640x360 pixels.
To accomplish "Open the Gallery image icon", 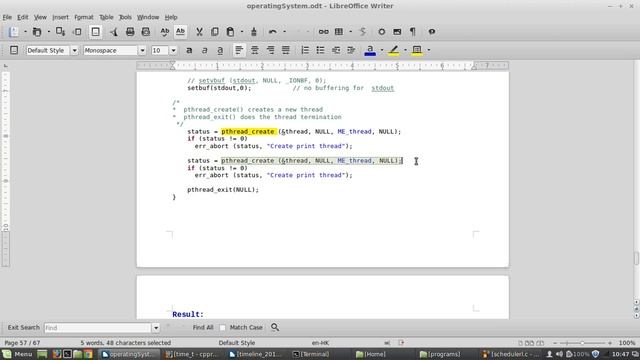I will click(x=397, y=32).
